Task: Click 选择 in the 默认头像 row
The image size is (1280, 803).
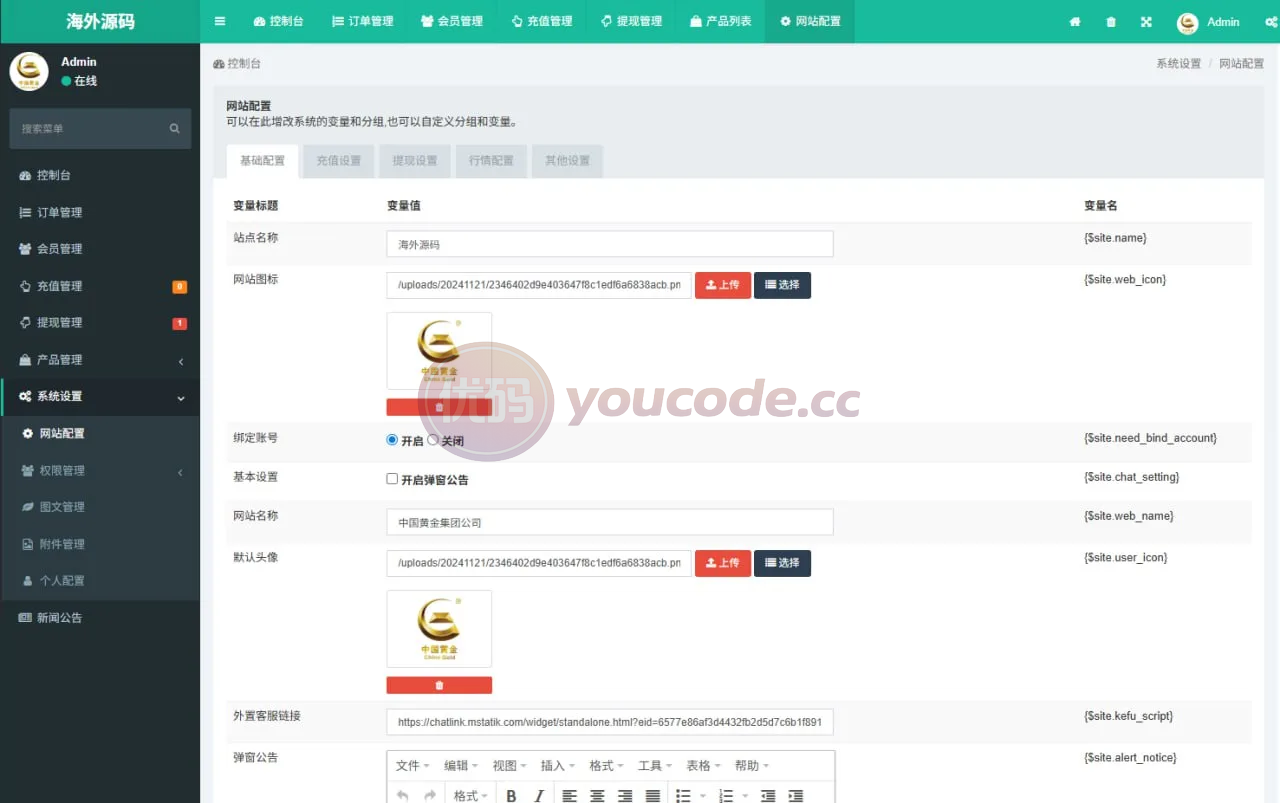Action: (x=782, y=563)
